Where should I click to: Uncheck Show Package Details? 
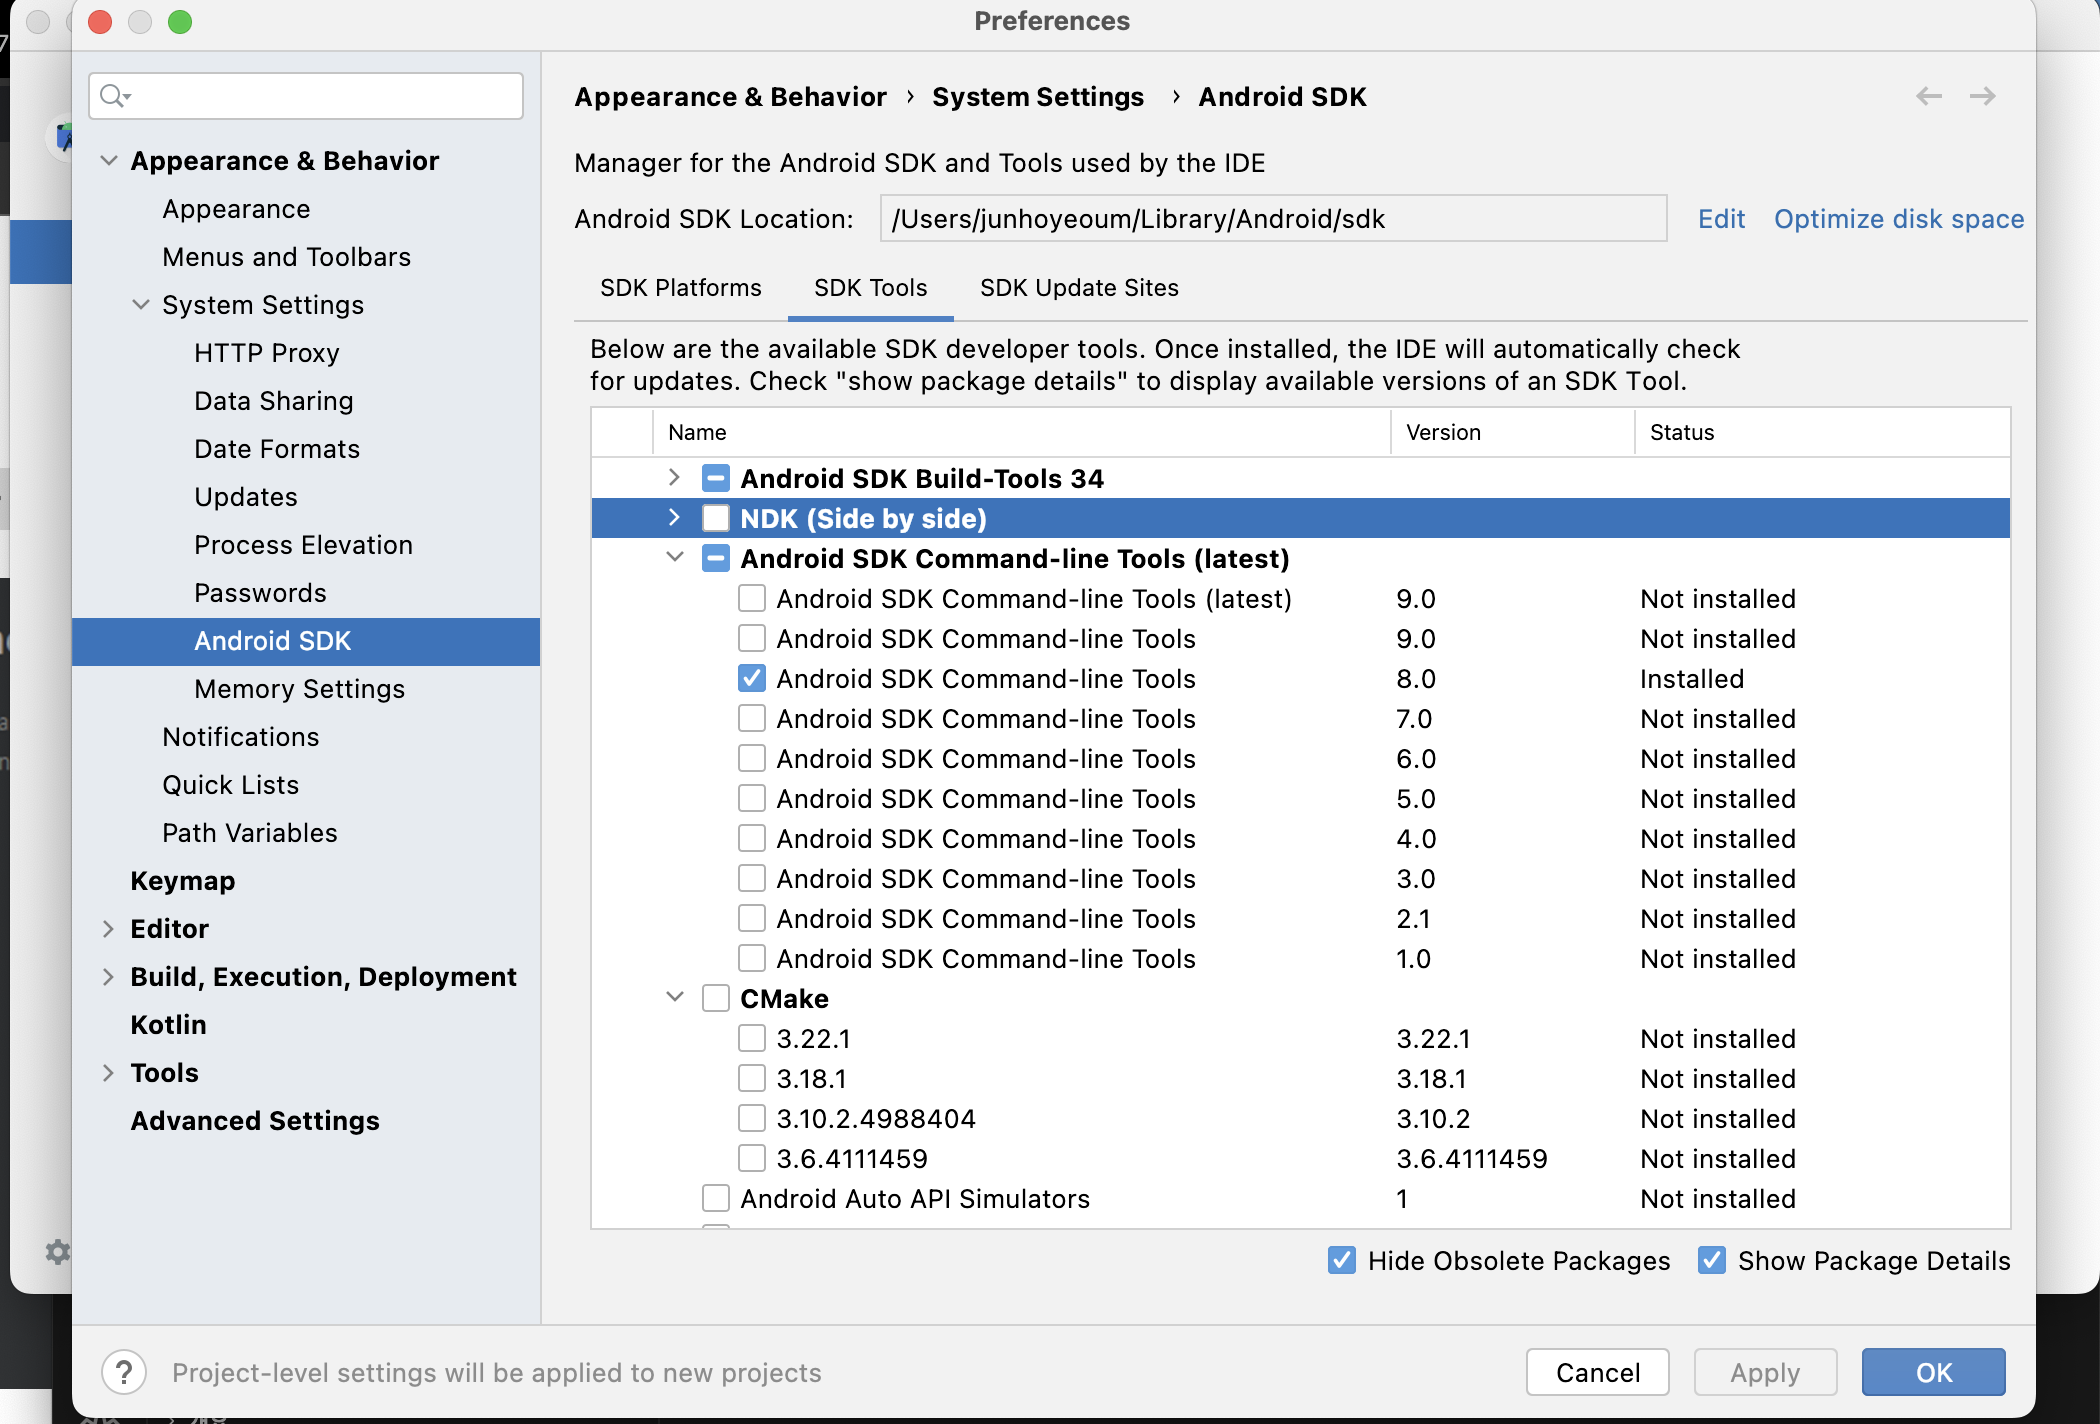(1711, 1260)
